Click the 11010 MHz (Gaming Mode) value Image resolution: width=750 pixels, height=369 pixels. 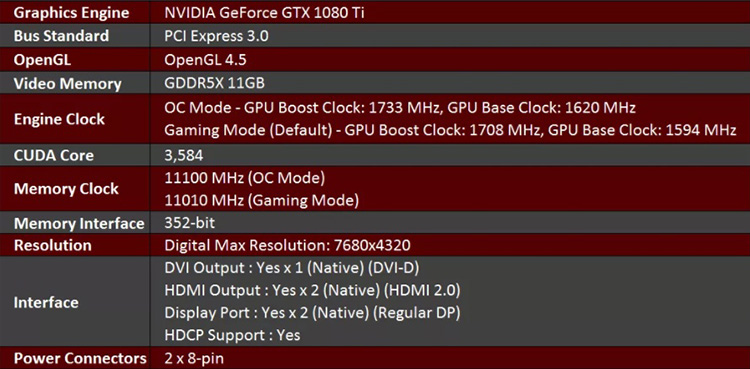click(x=262, y=201)
